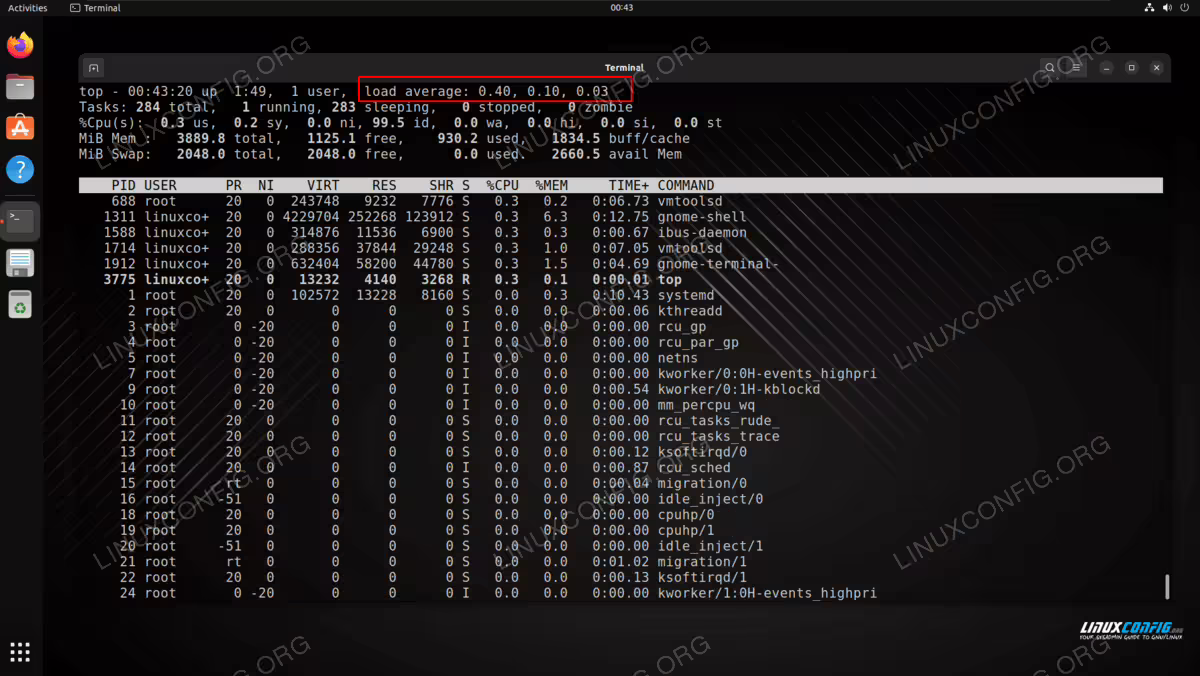The width and height of the screenshot is (1200, 676).
Task: Select the Terminal icon in dock
Action: pos(20,221)
